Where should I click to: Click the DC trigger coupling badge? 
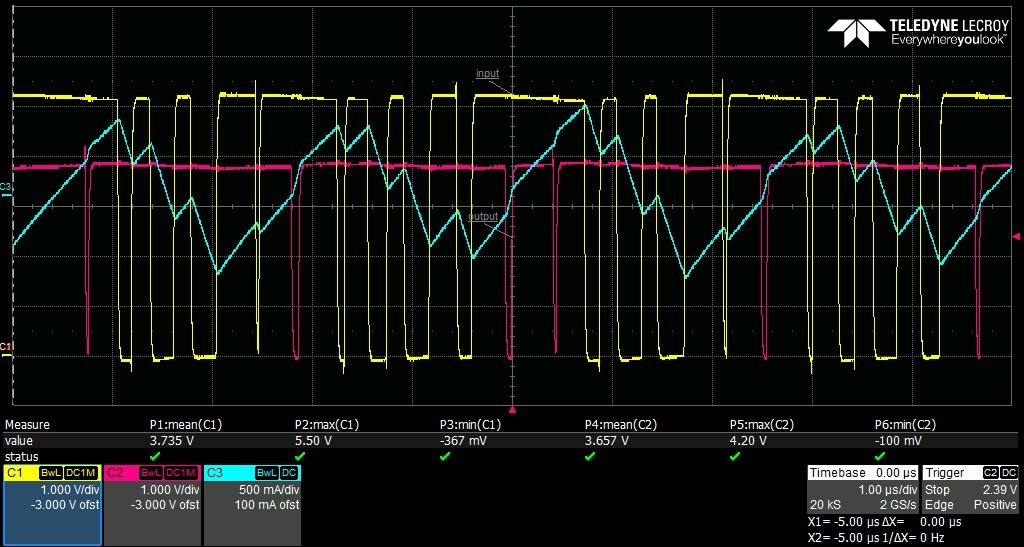click(x=1009, y=473)
